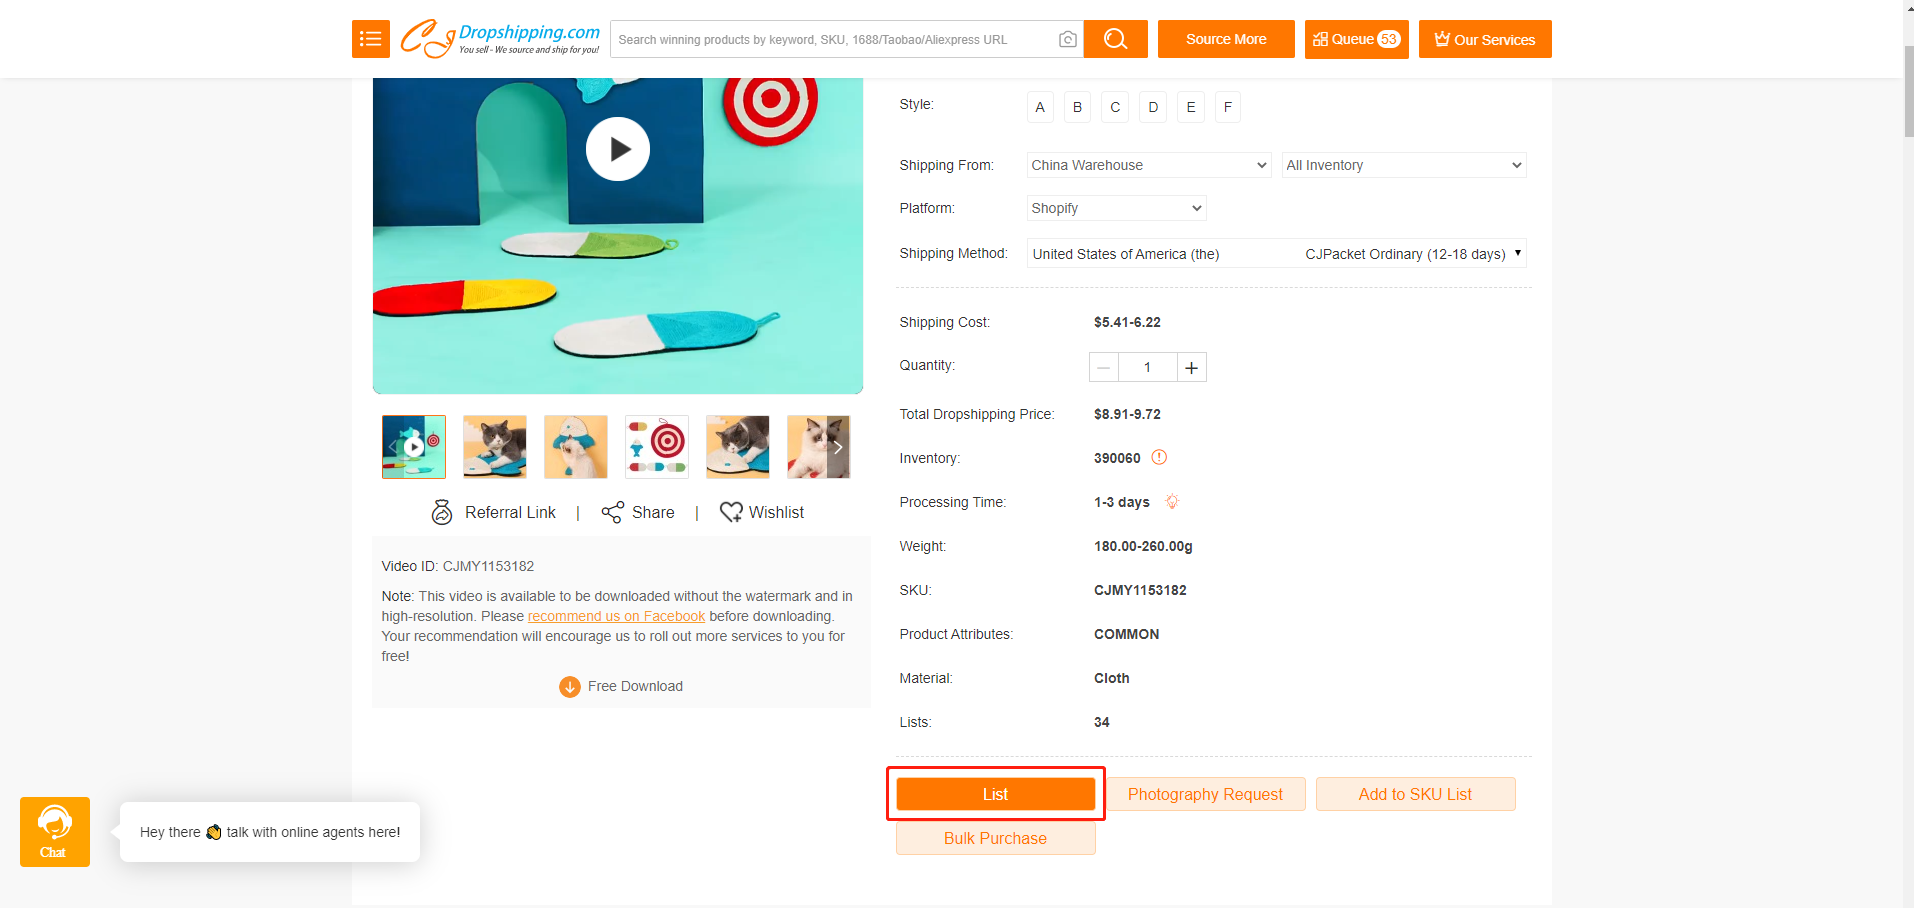Click Photography Request button
Image resolution: width=1914 pixels, height=908 pixels.
tap(1205, 794)
